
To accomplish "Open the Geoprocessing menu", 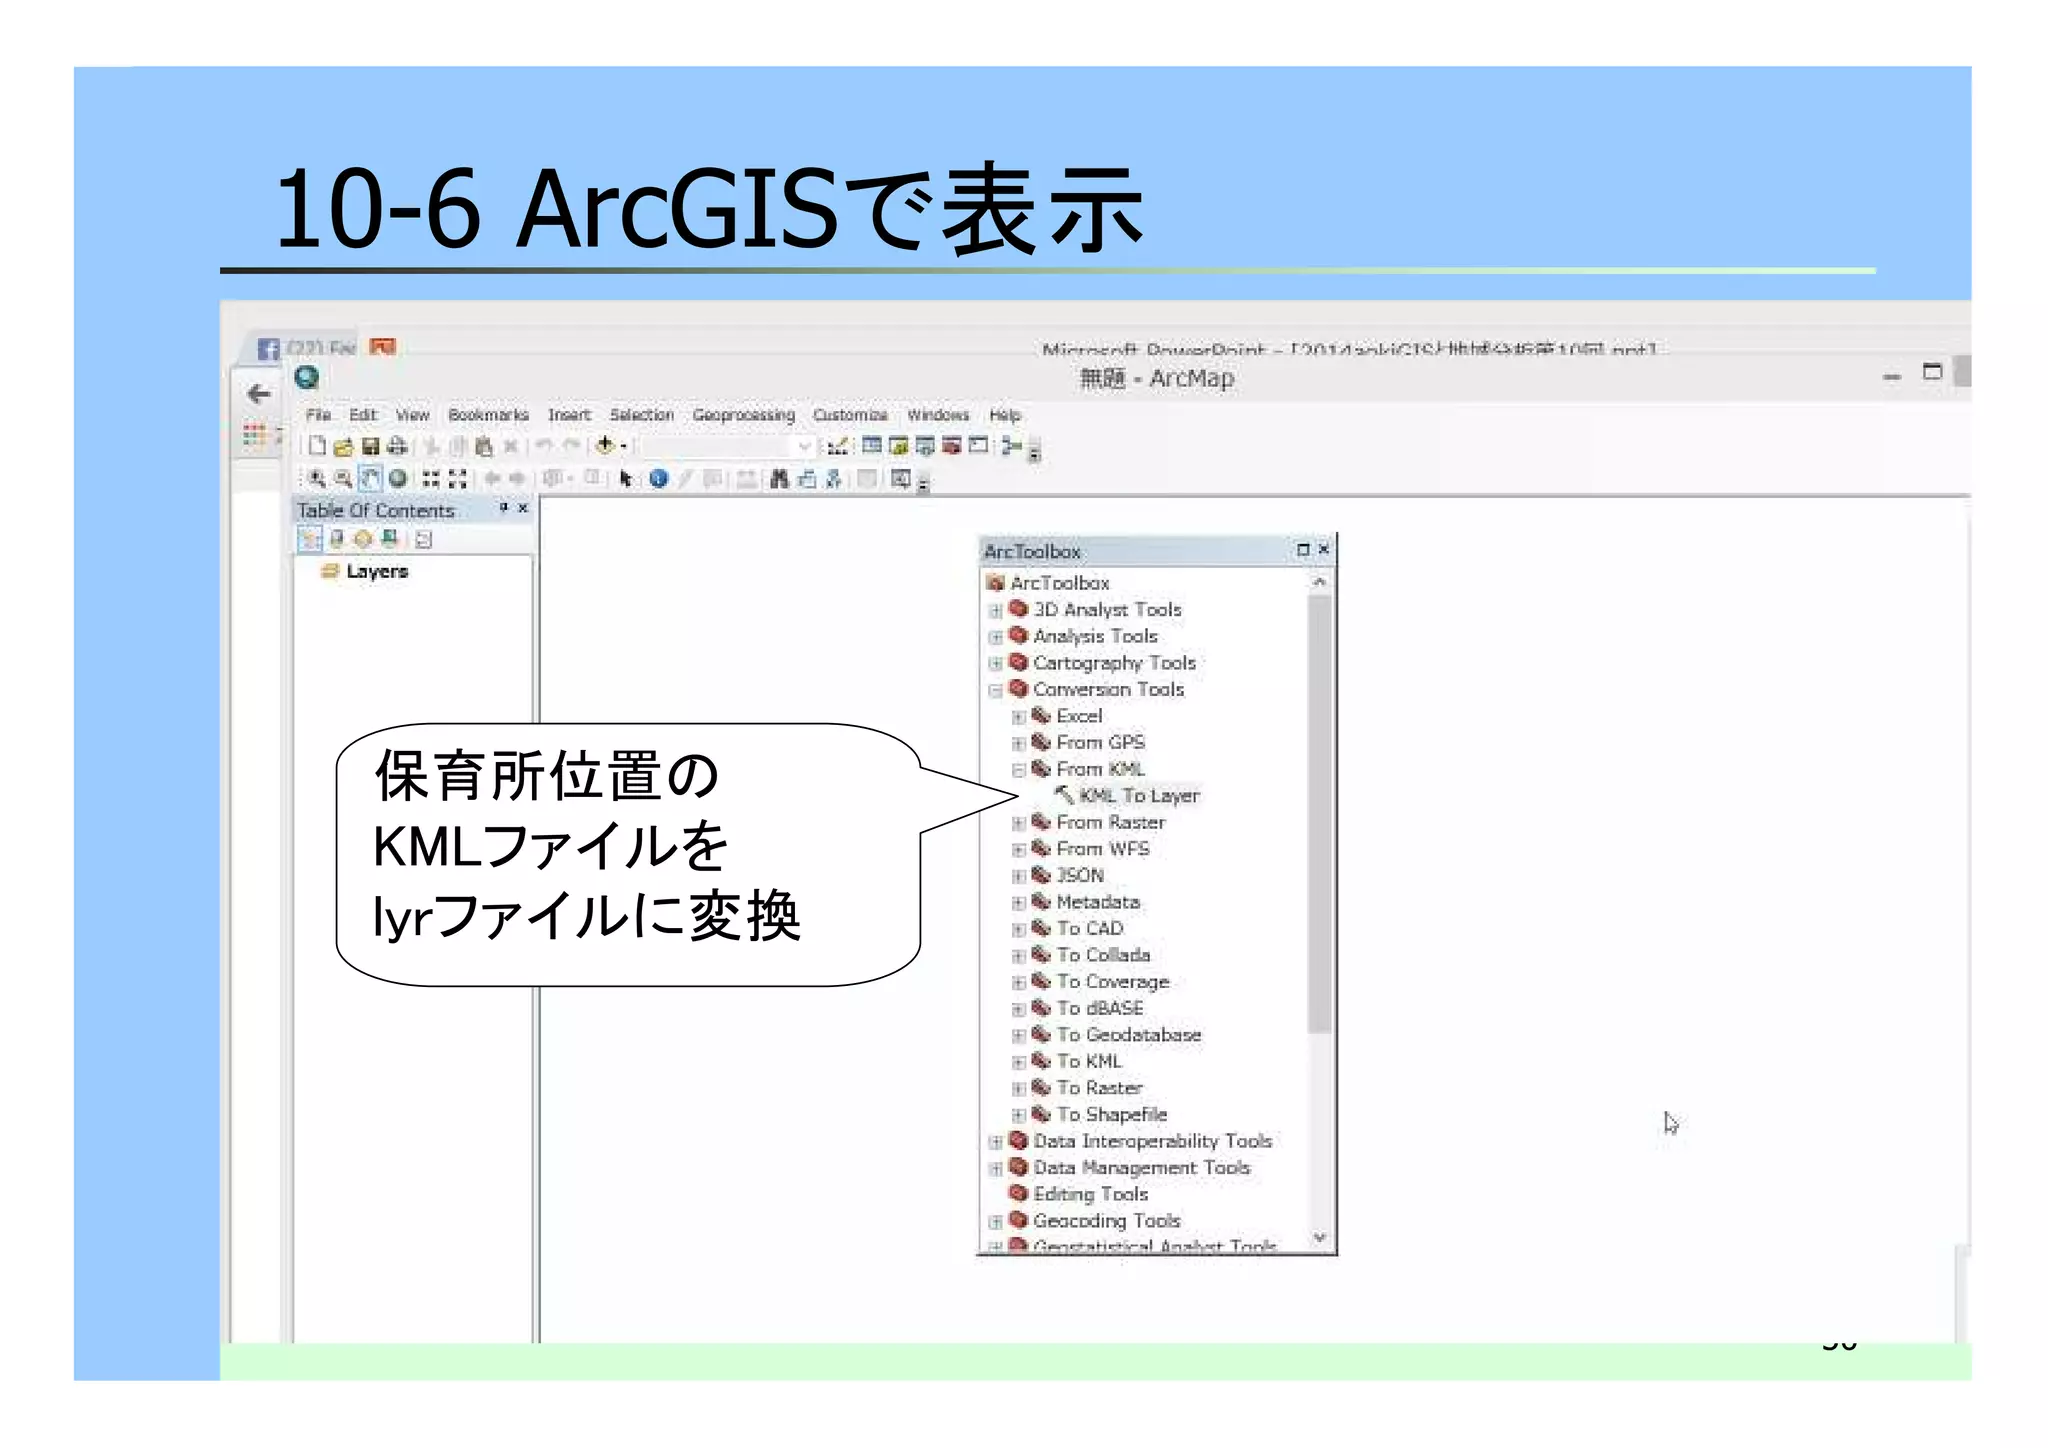I will tap(744, 415).
